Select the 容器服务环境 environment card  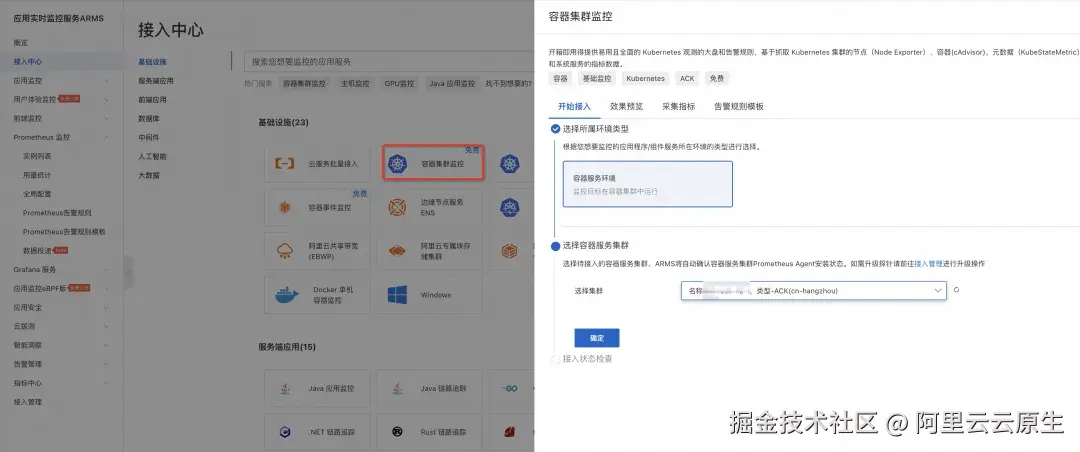tap(647, 184)
